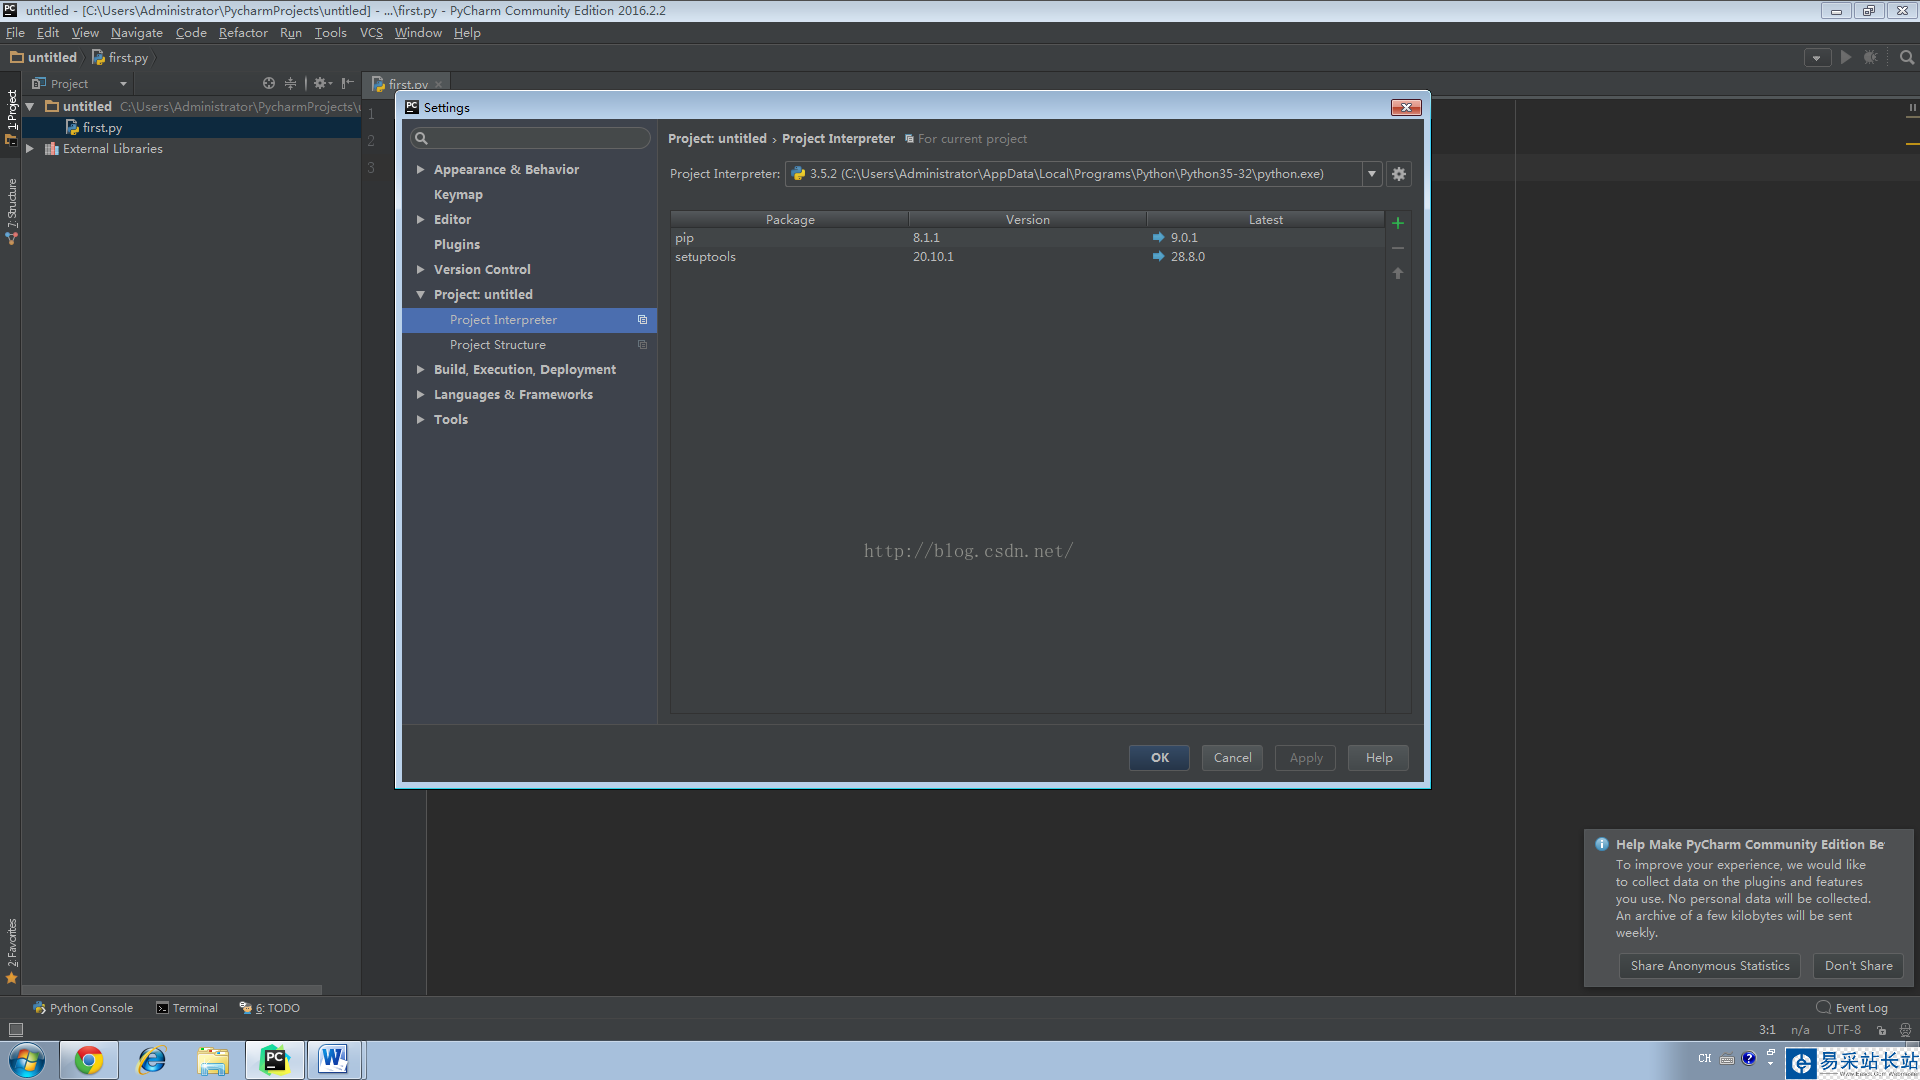
Task: Click the Debug bug icon in toolbar
Action: click(1871, 57)
